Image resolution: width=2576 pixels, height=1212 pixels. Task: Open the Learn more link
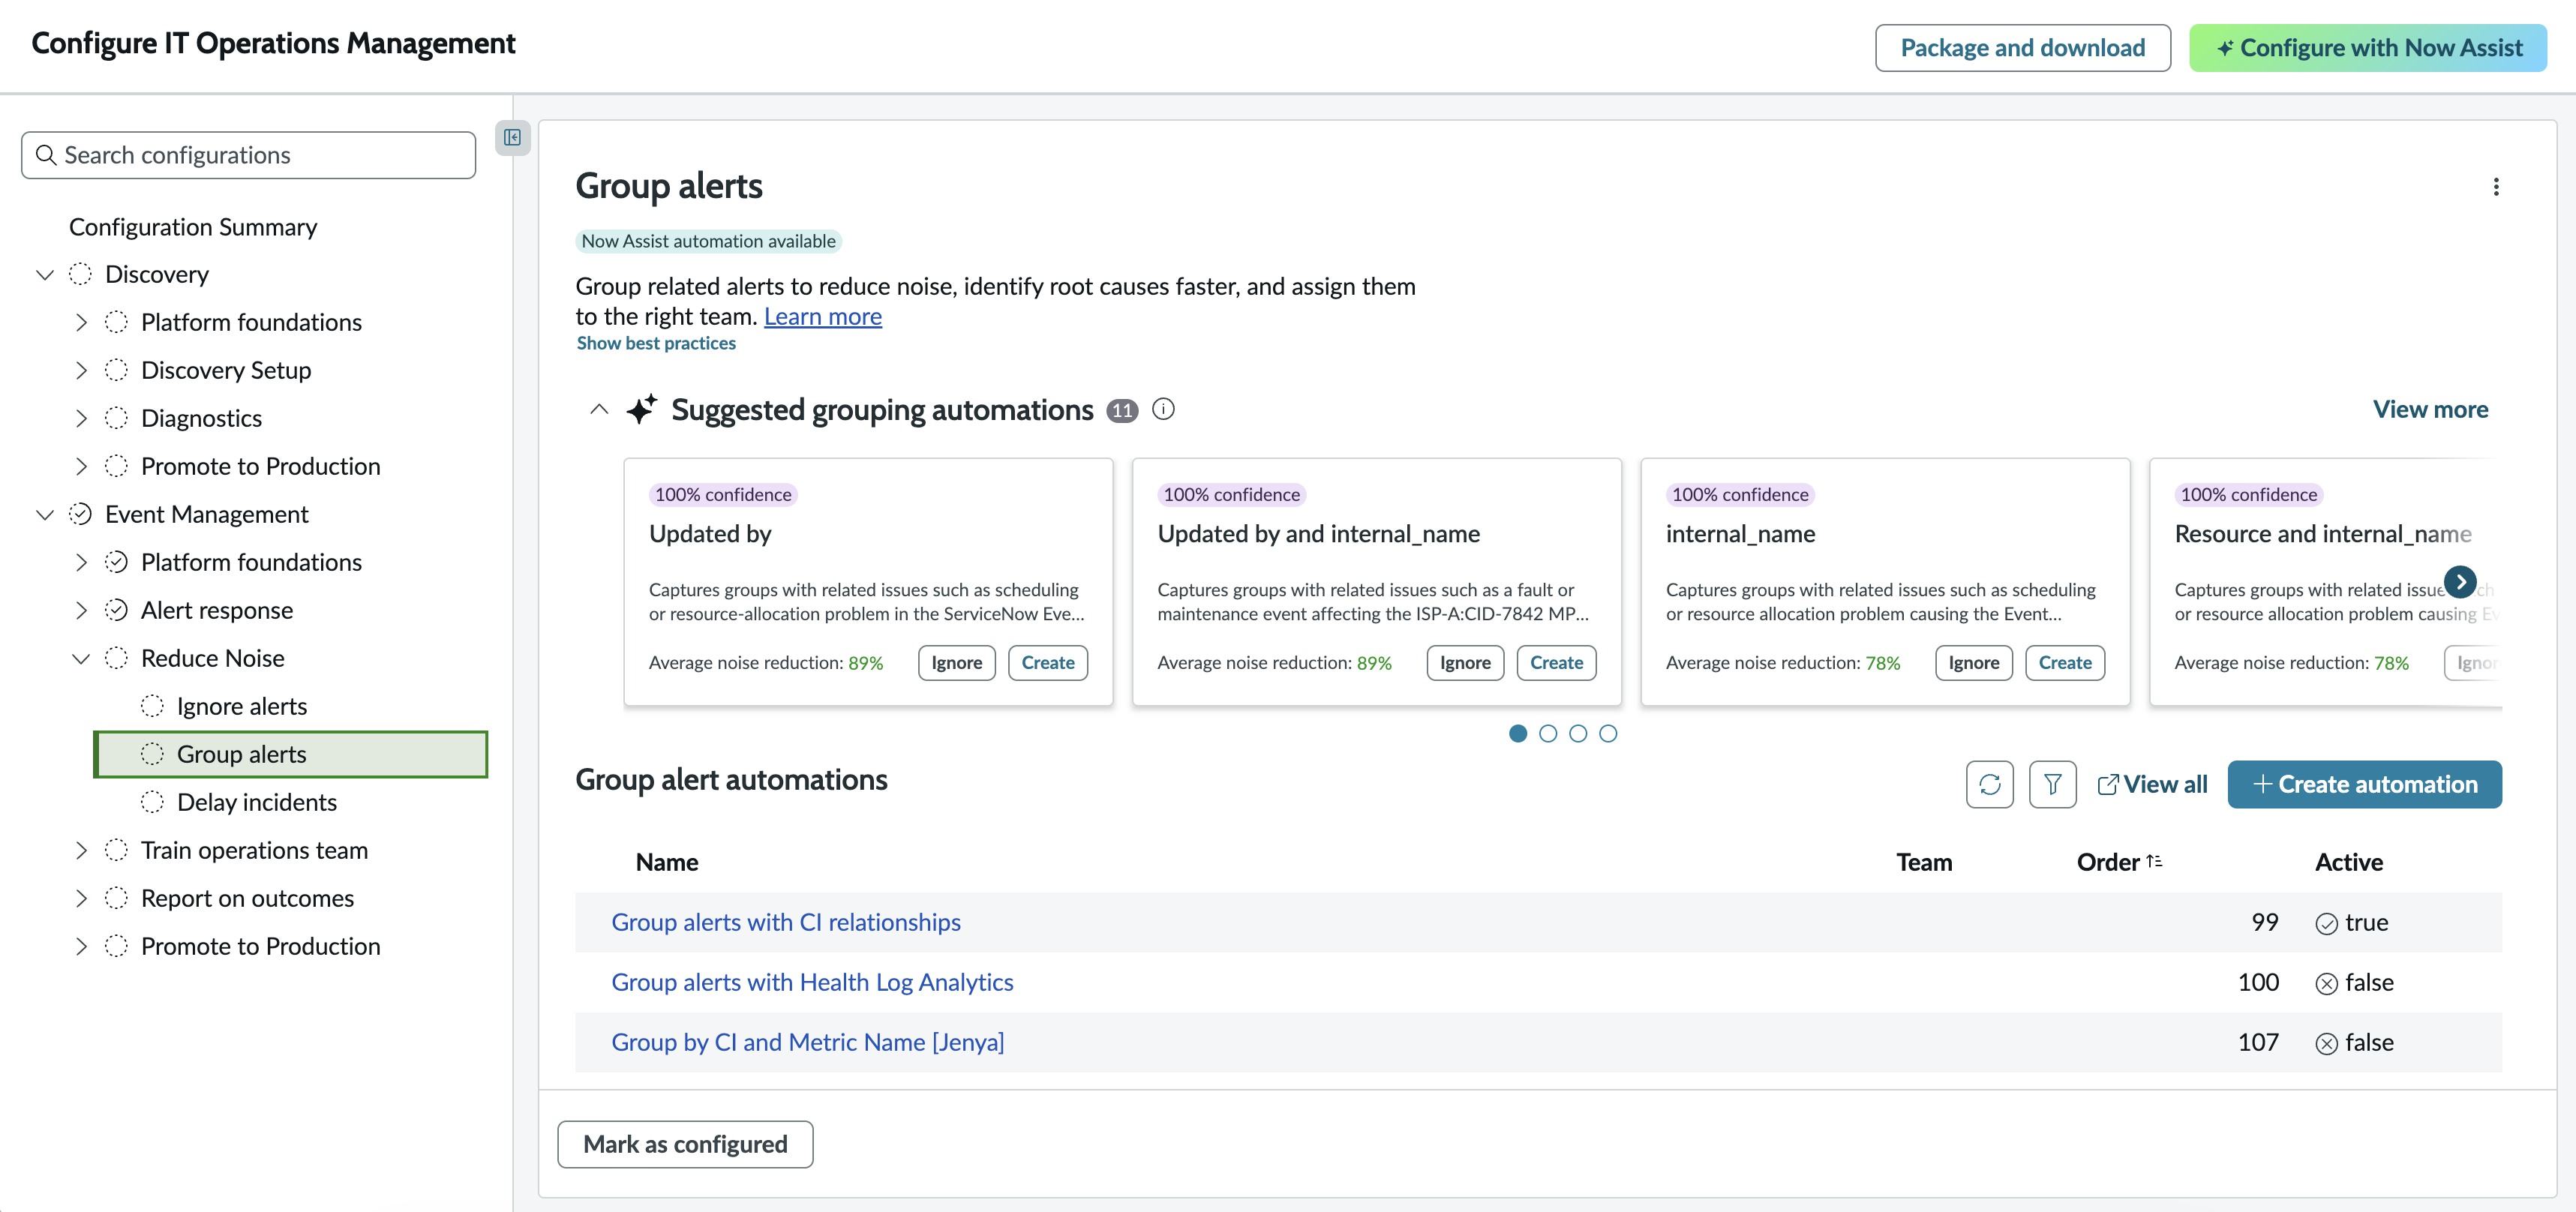822,316
